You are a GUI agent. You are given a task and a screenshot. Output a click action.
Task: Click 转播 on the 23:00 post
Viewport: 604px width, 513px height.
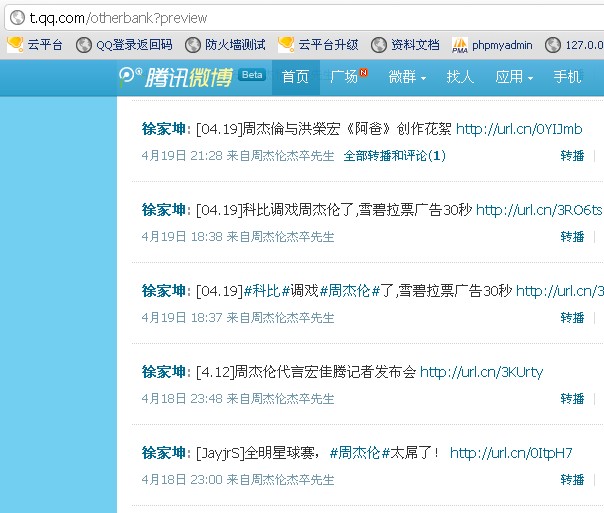[x=572, y=480]
